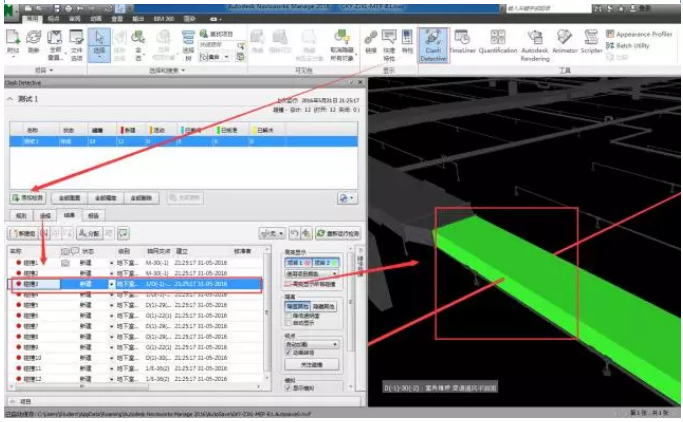This screenshot has height=422, width=683.
Task: Open Appearance Profiler
Action: [639, 34]
